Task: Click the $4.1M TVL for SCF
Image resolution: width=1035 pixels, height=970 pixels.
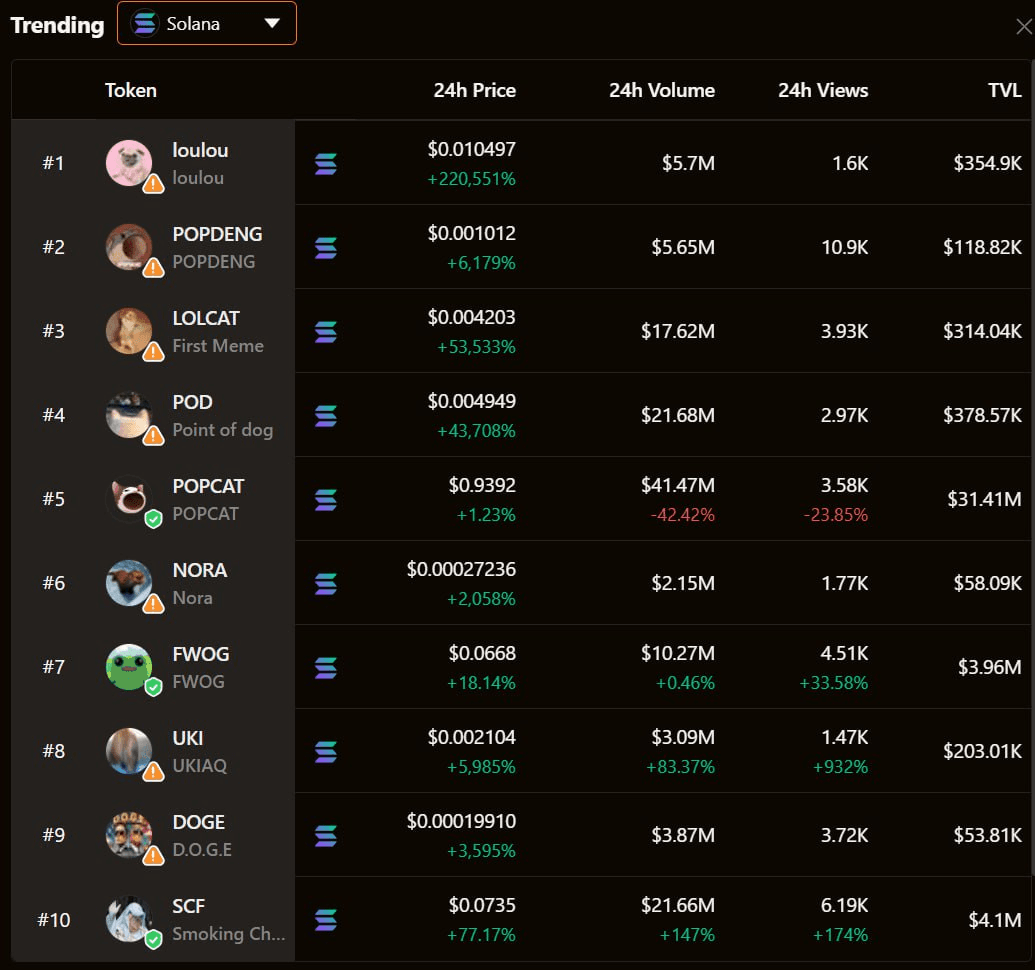Action: pos(994,919)
